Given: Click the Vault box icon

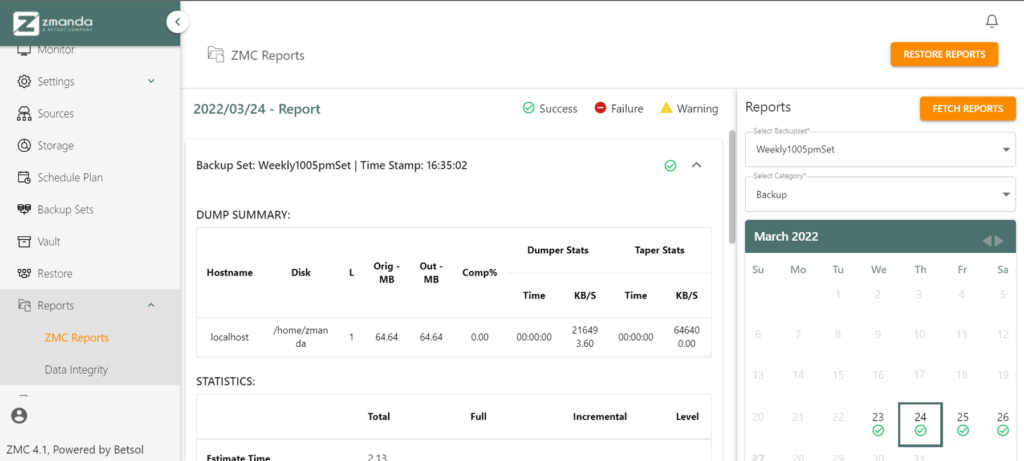Looking at the screenshot, I should coord(25,242).
